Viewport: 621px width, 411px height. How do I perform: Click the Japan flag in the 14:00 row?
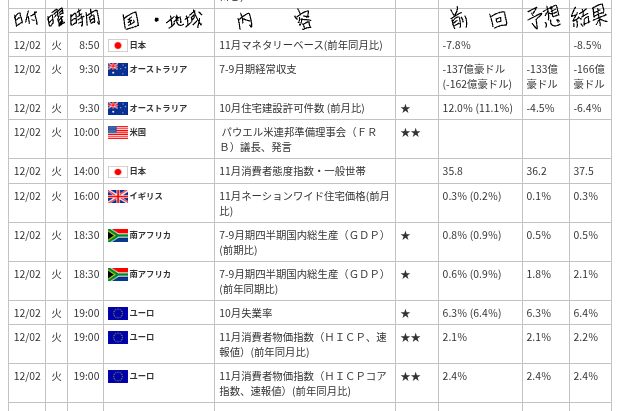[x=117, y=171]
